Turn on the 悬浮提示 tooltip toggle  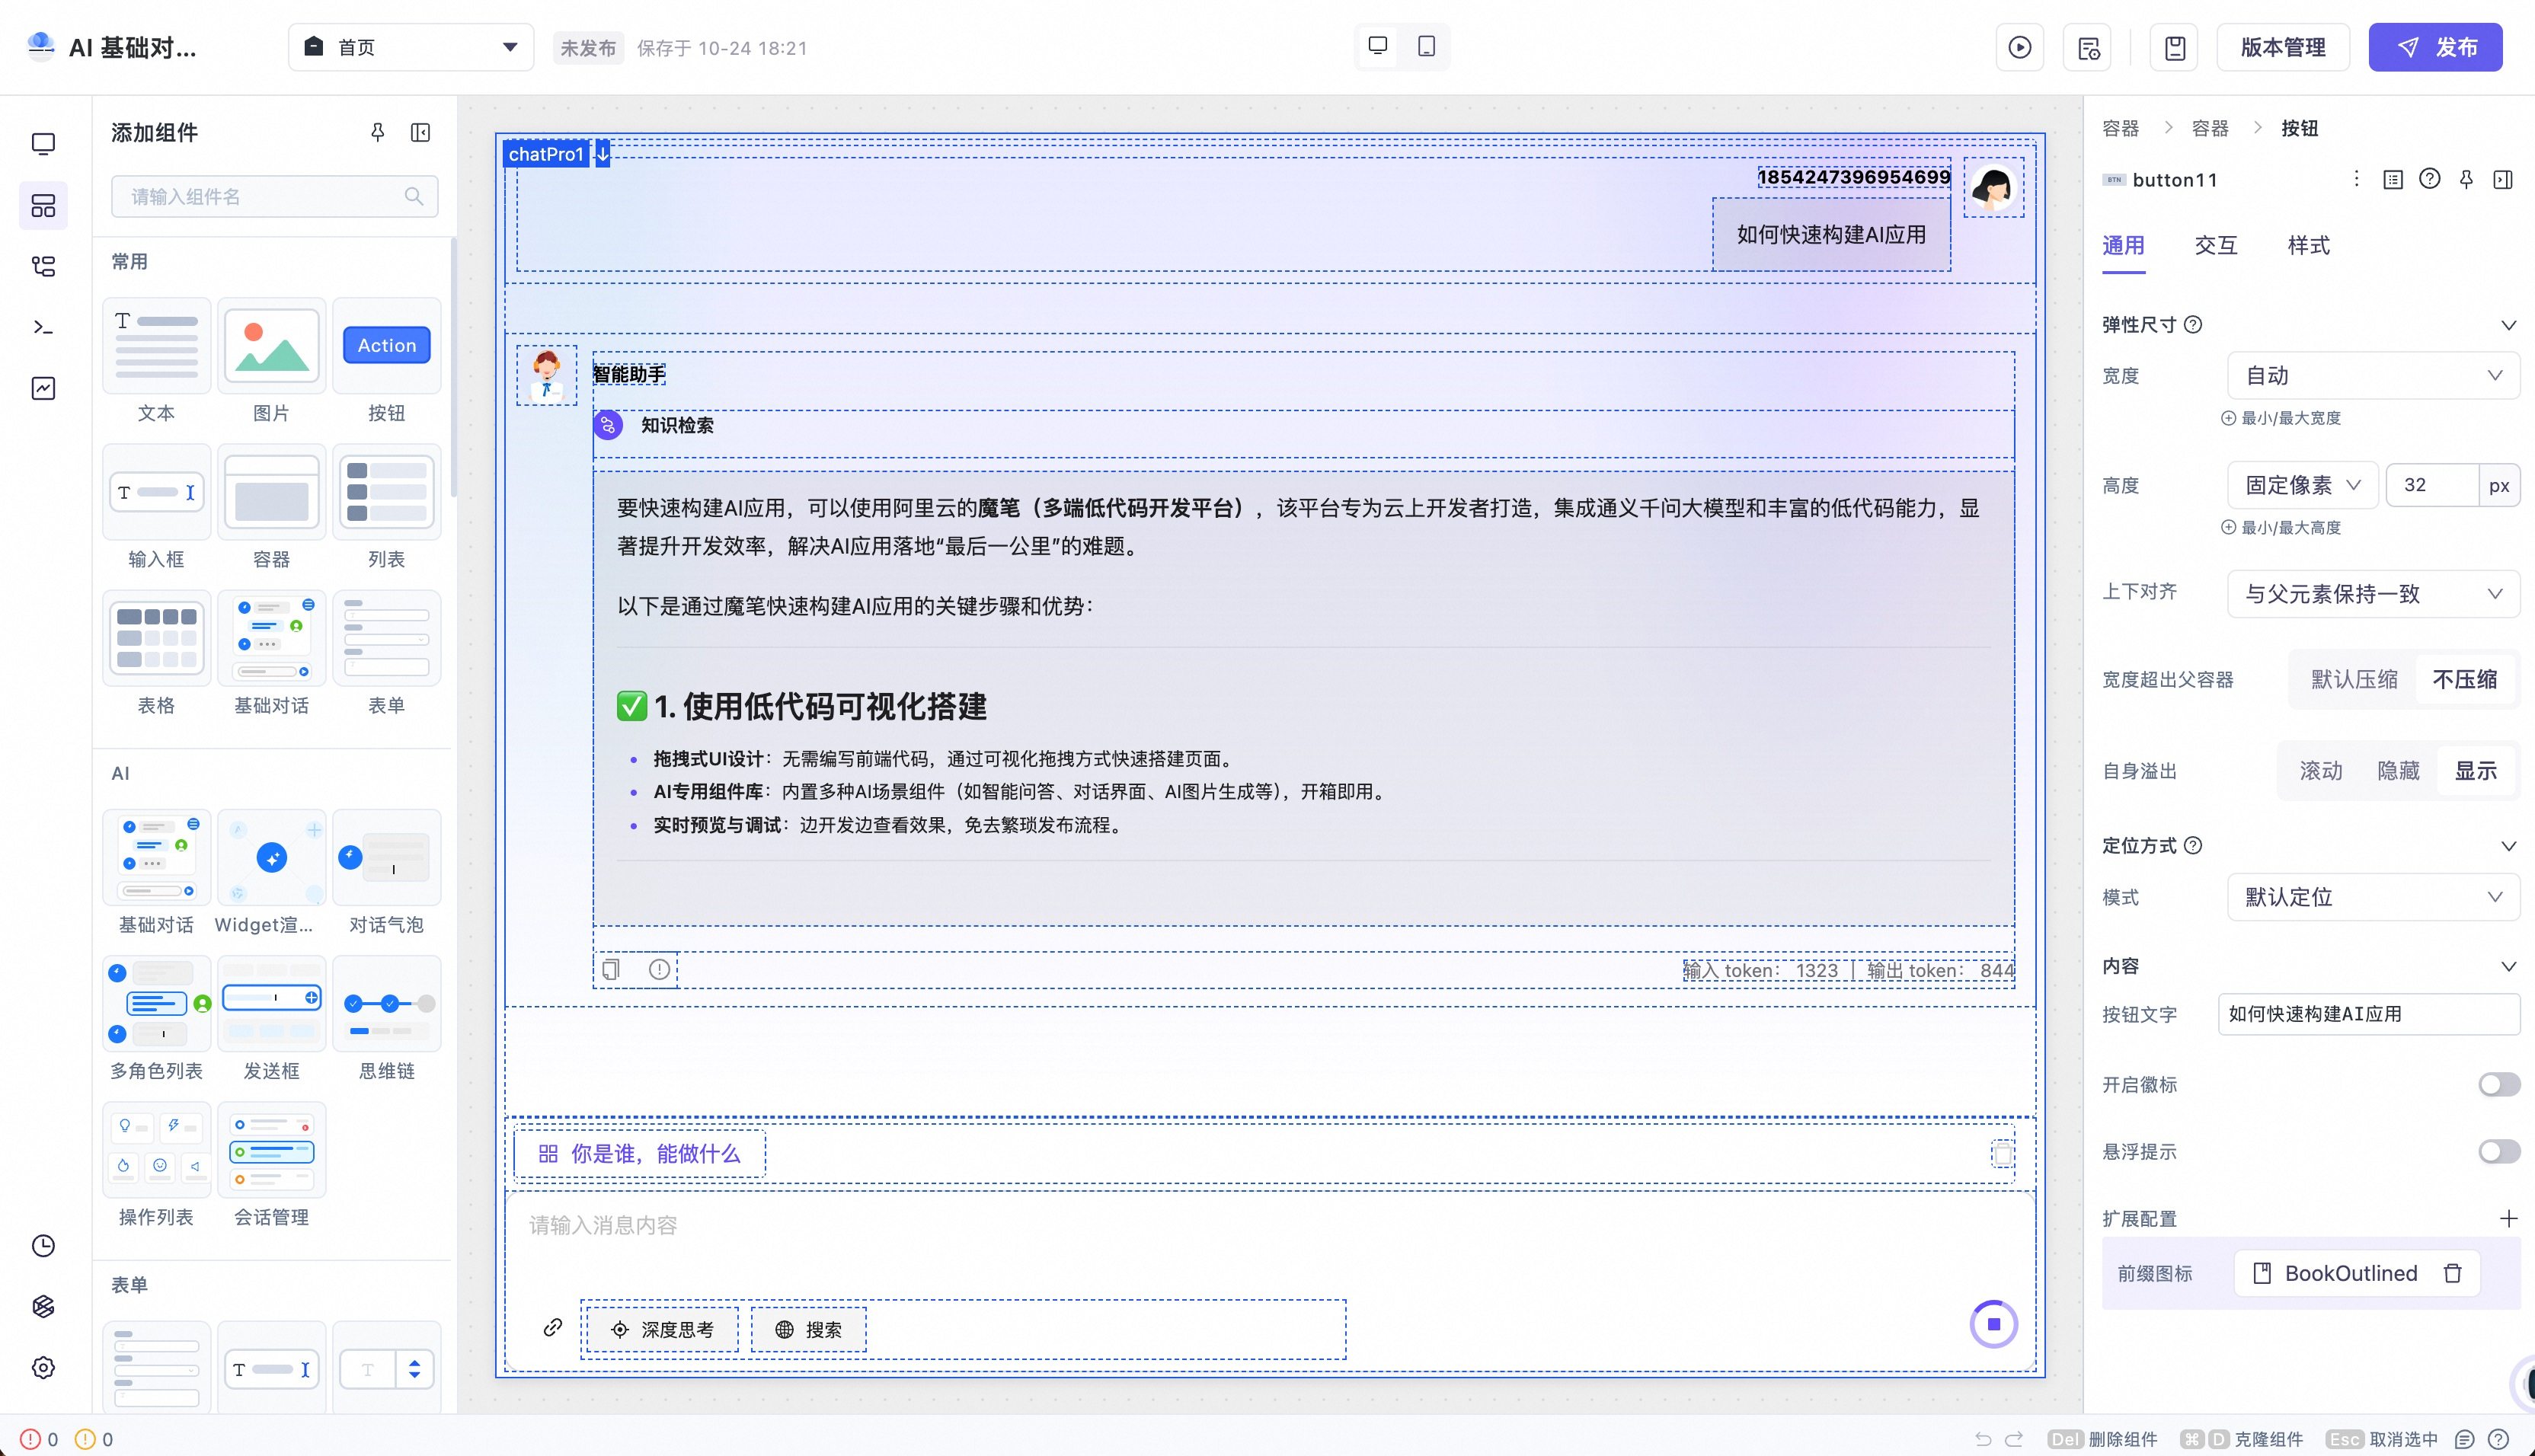coord(2498,1151)
